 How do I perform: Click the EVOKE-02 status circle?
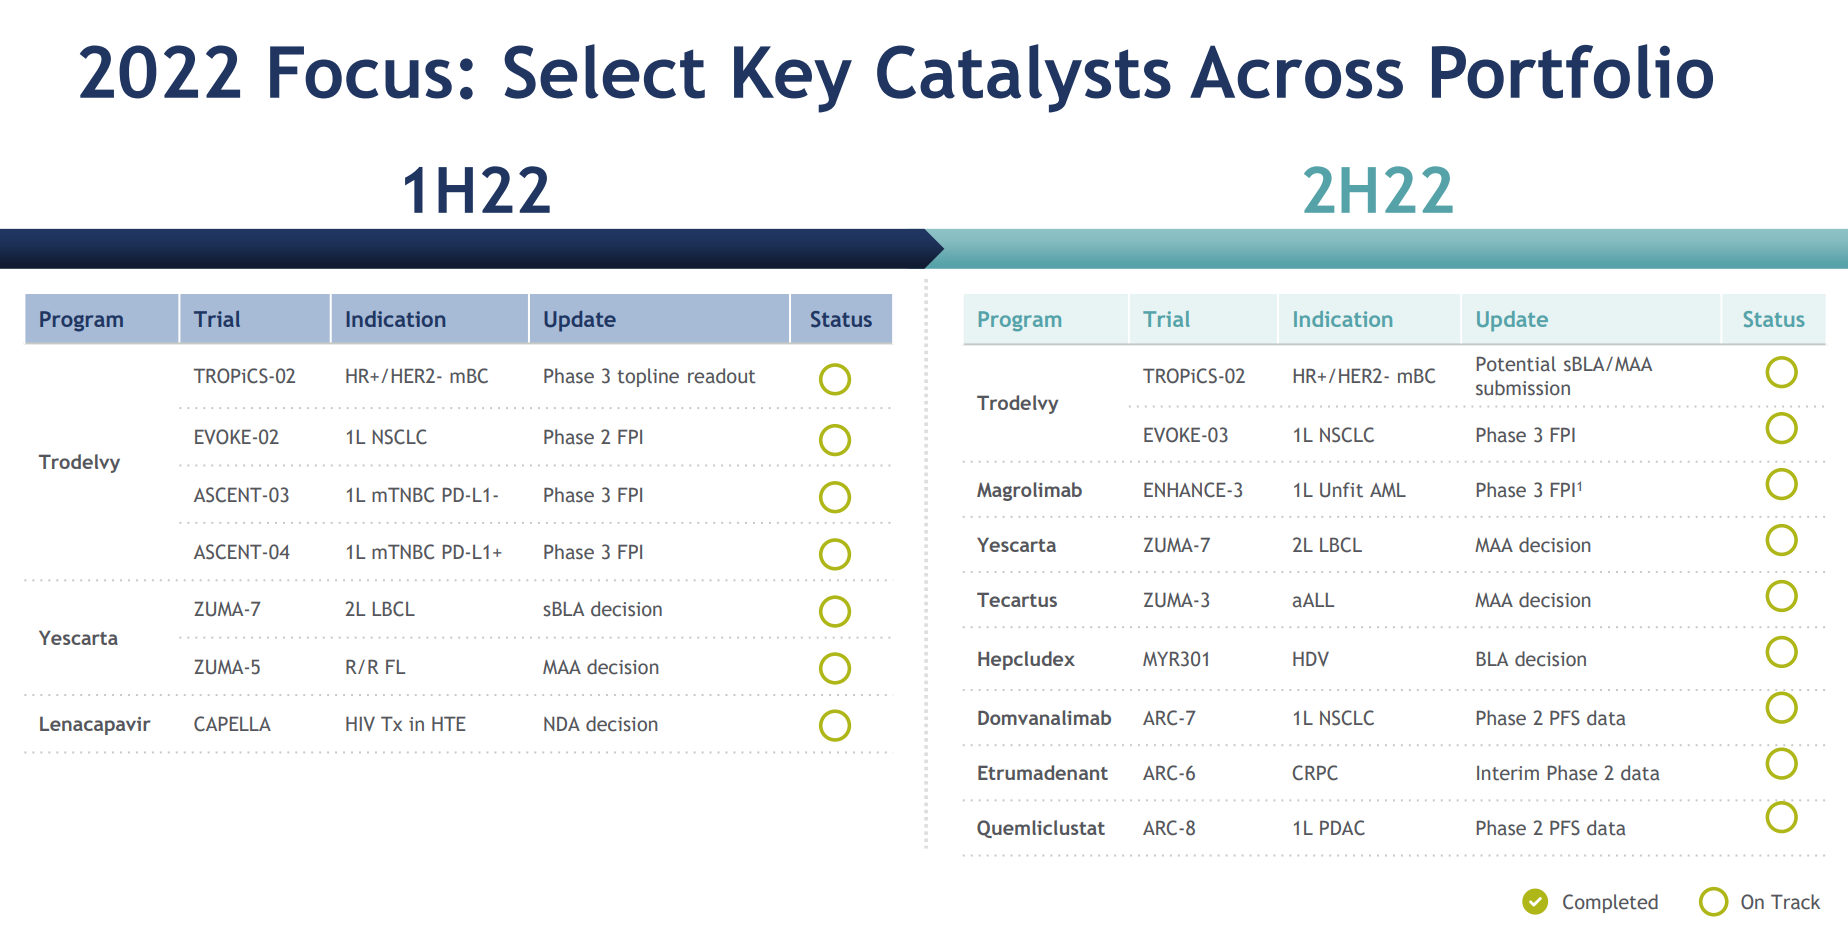[x=835, y=440]
